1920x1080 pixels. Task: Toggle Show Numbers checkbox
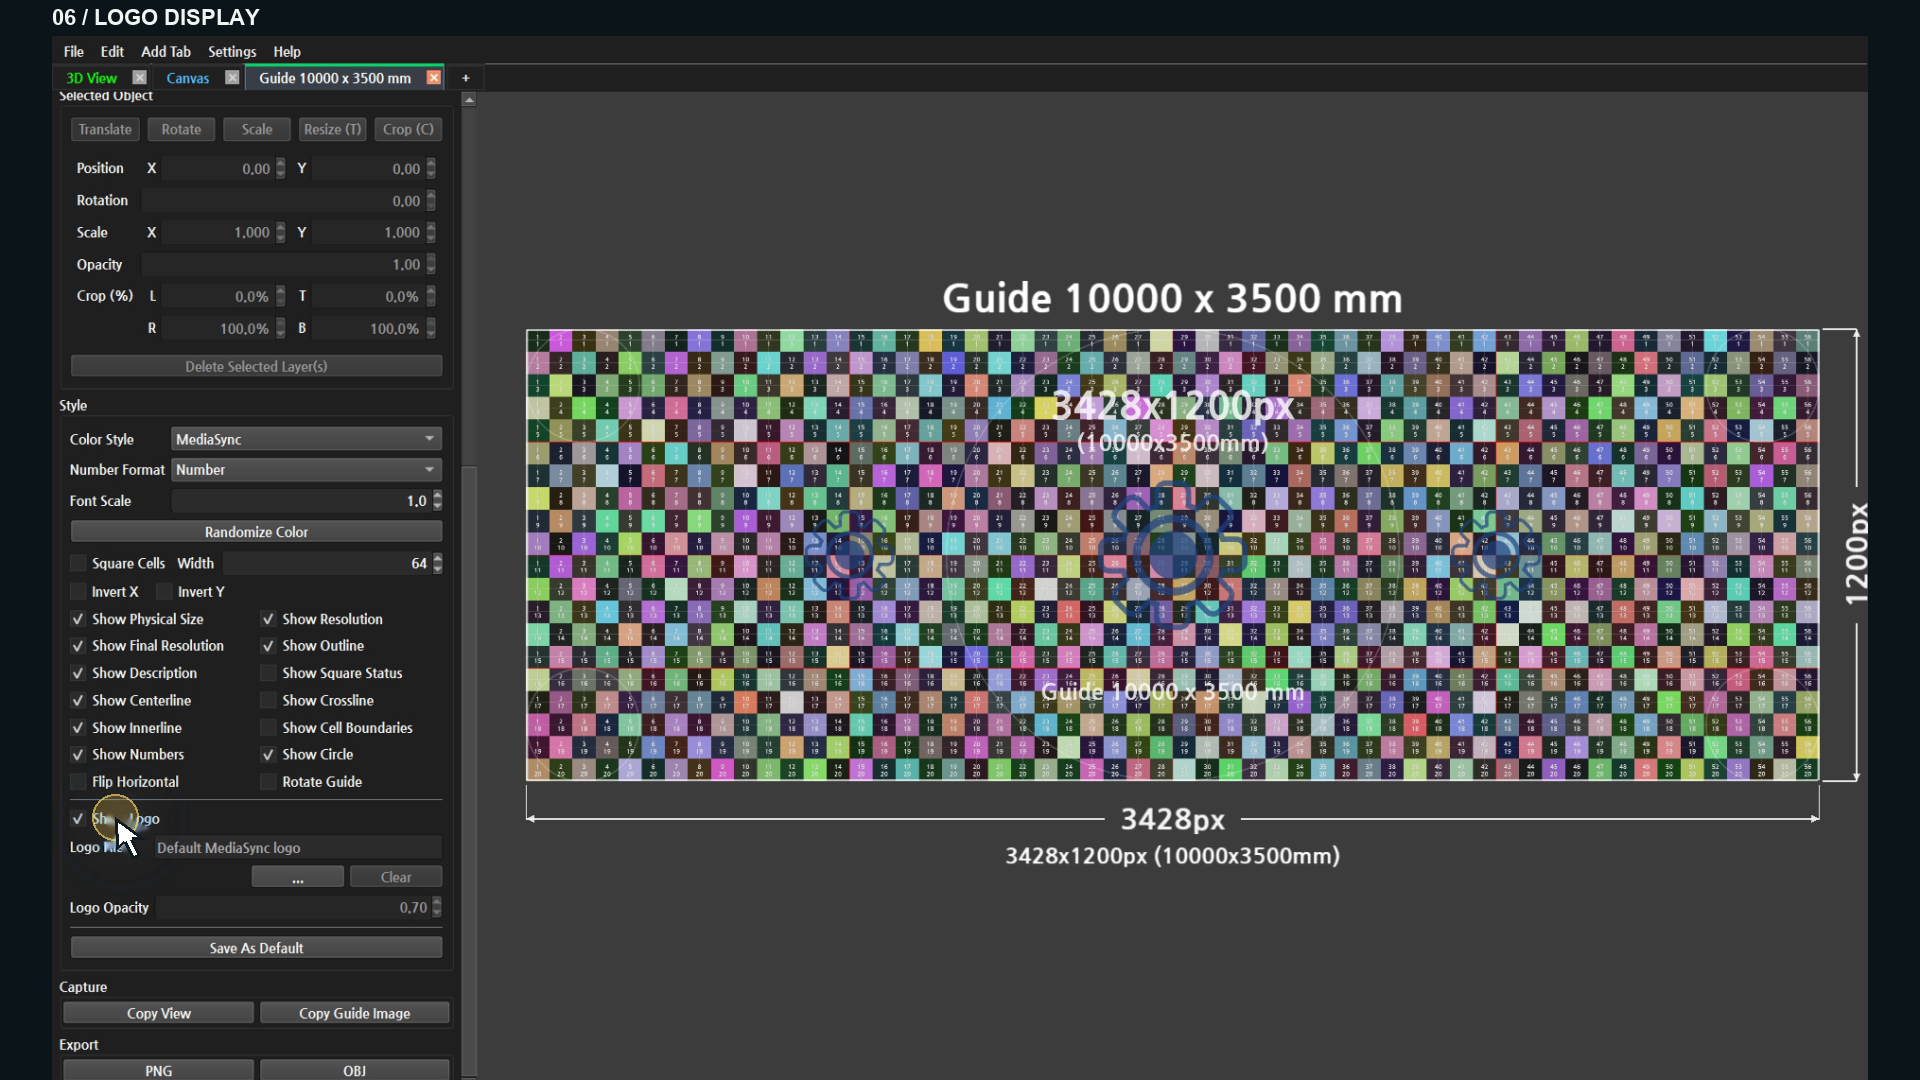click(x=78, y=755)
